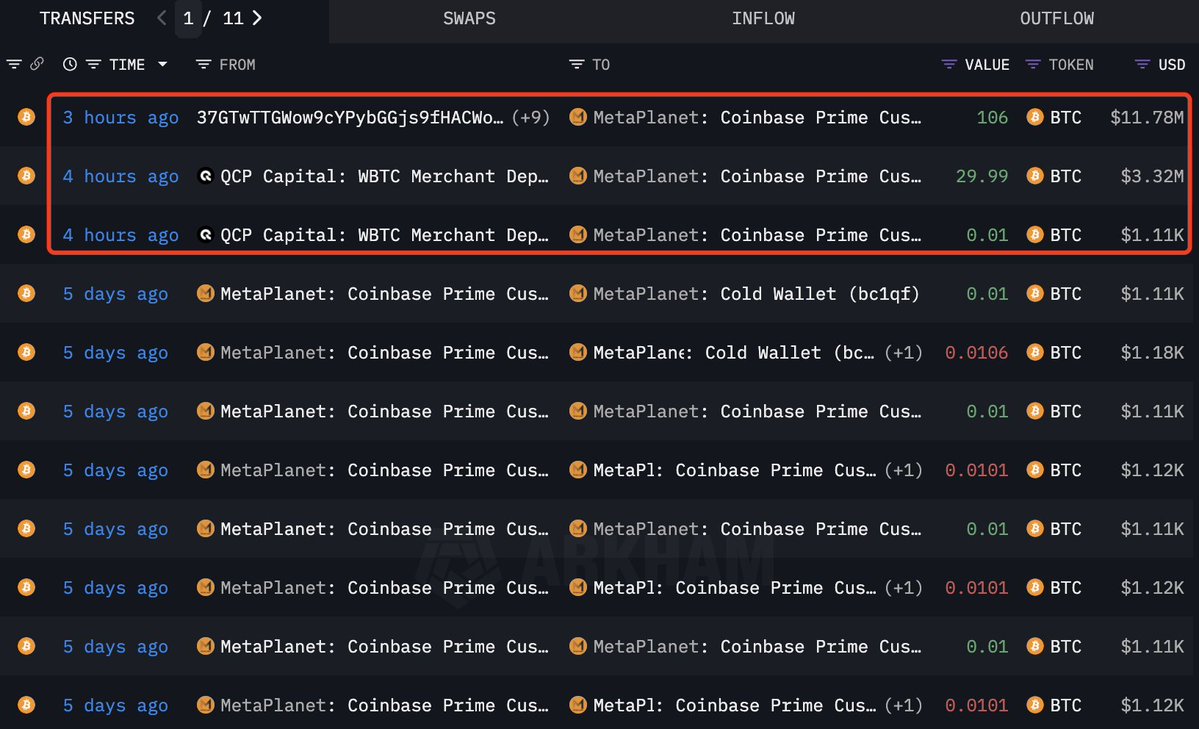Click the link icon in the header row

tap(38, 64)
